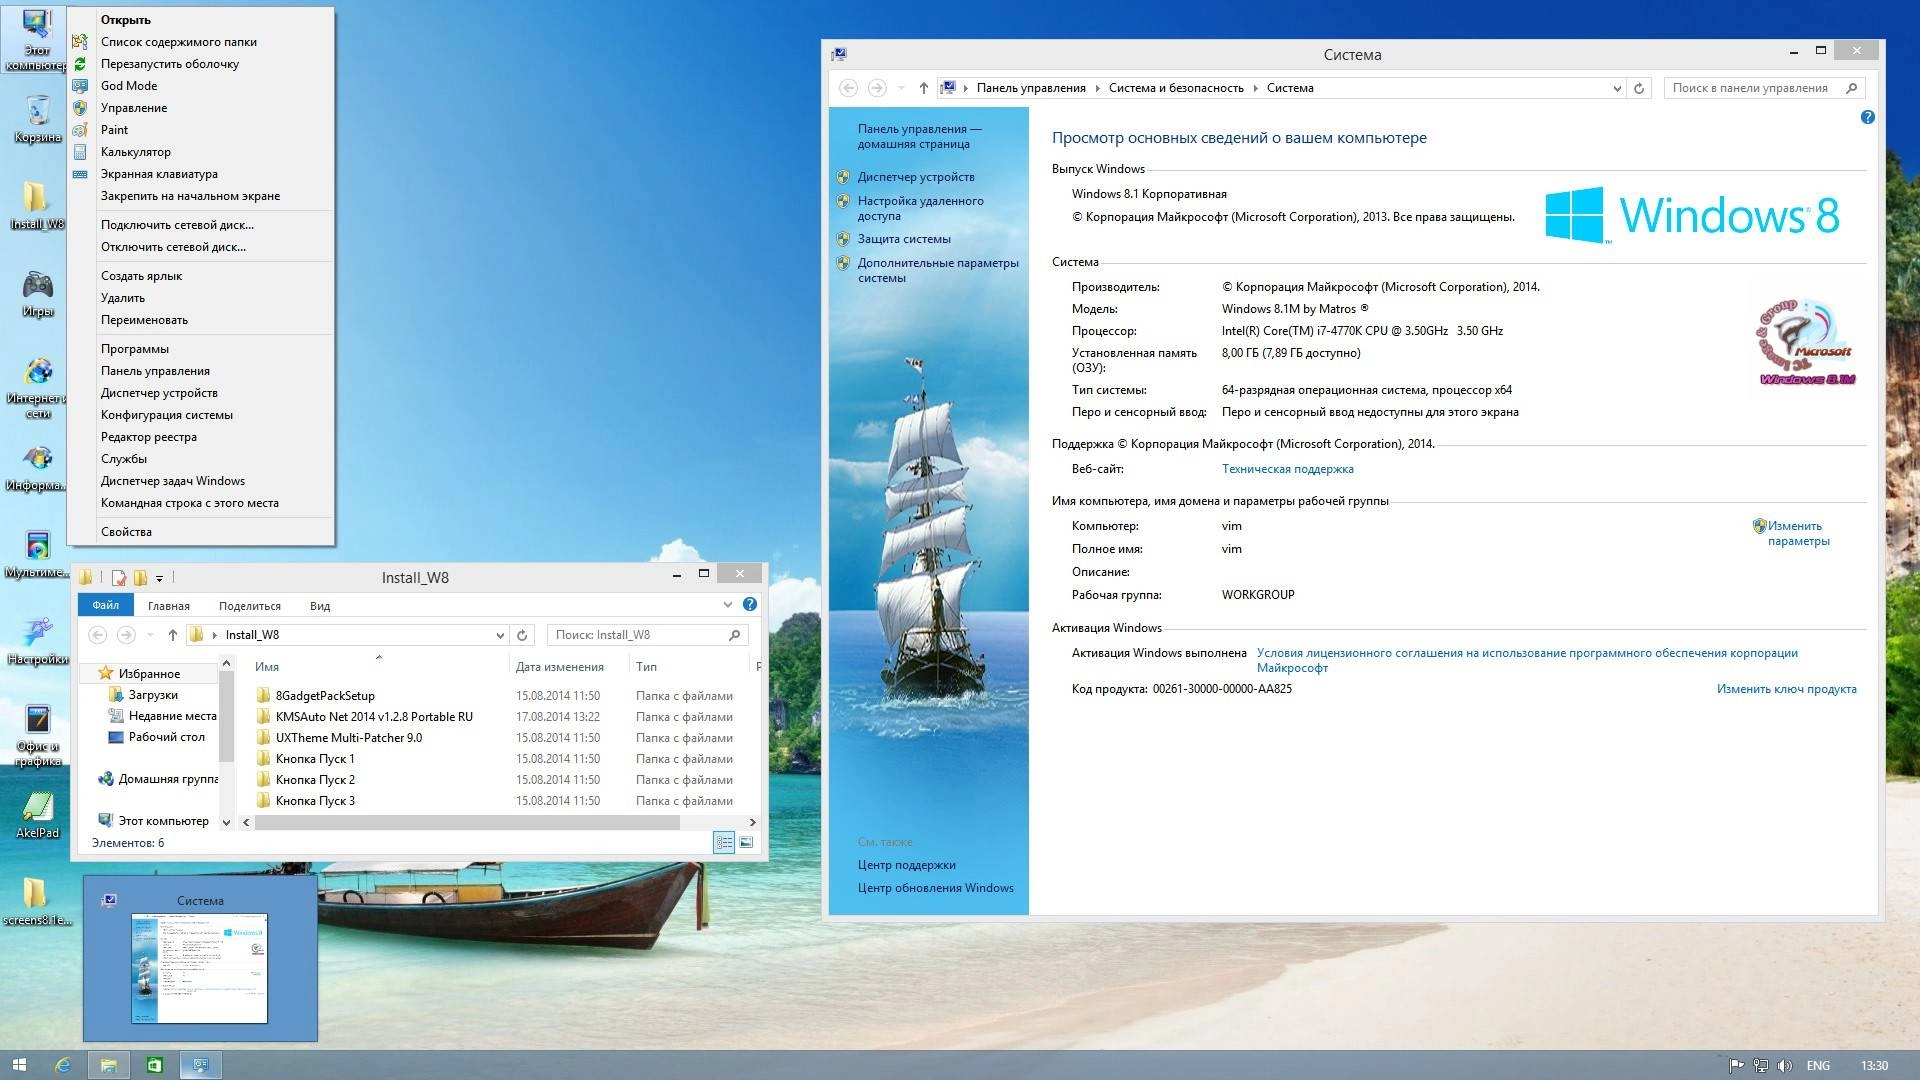
Task: Select Редактор реестра in context menu
Action: pyautogui.click(x=201, y=437)
